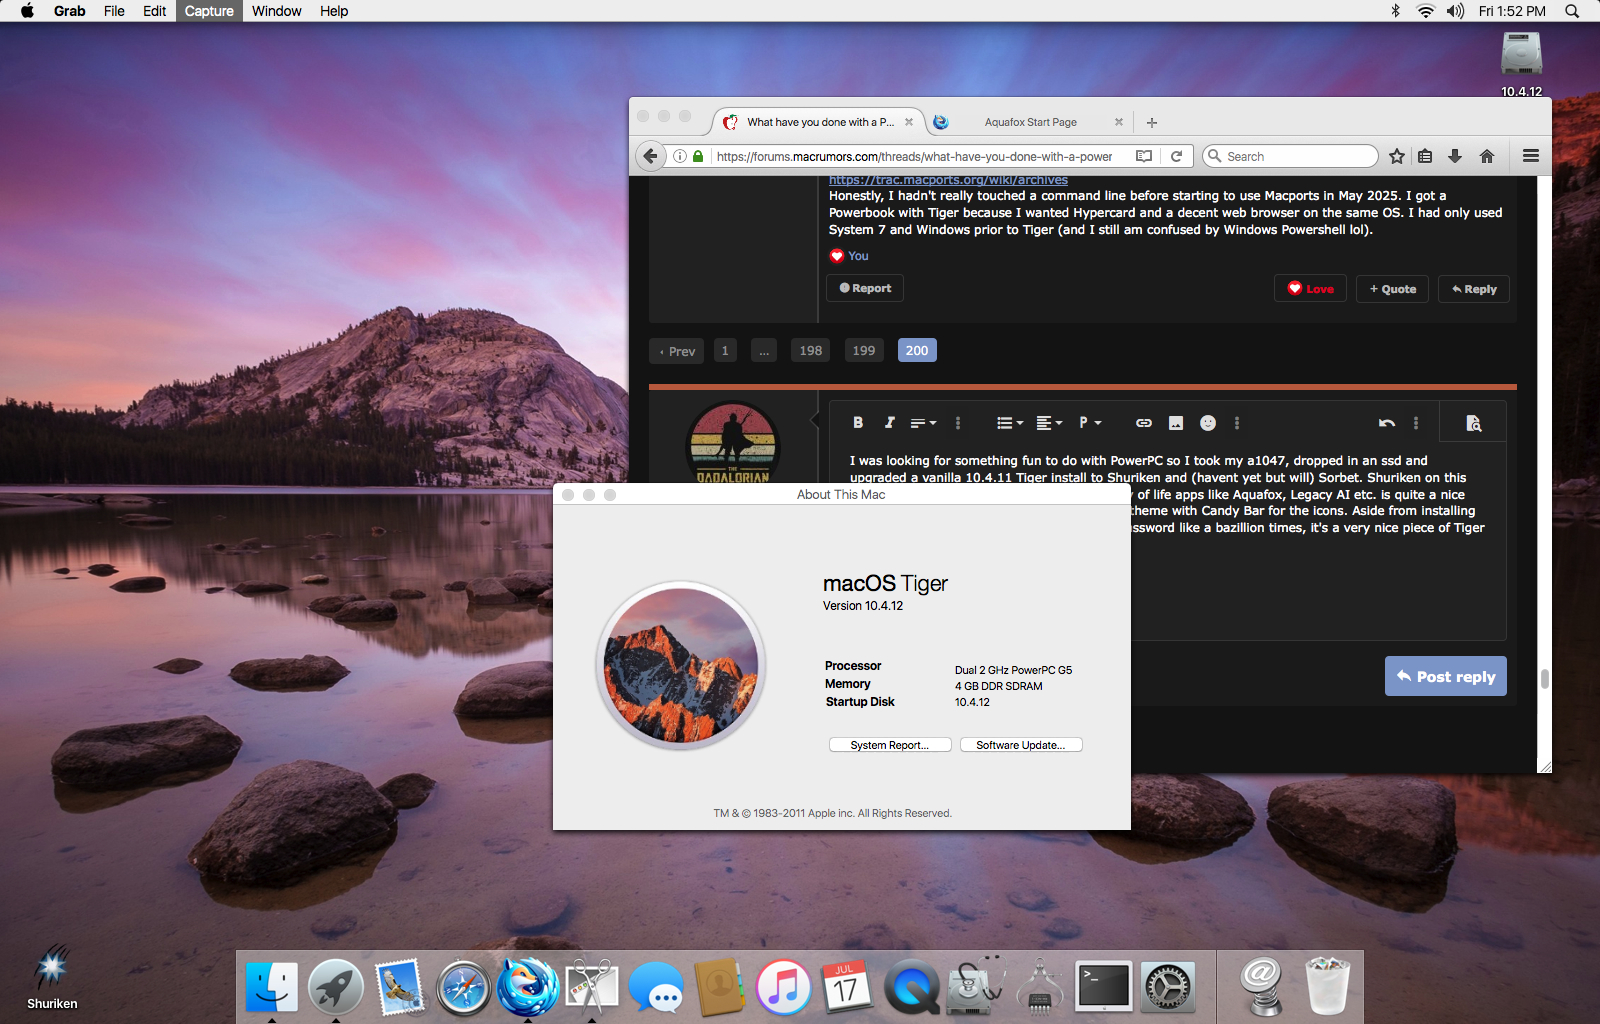Close the Aquafox Start Page tab
Viewport: 1600px width, 1024px height.
click(1119, 122)
